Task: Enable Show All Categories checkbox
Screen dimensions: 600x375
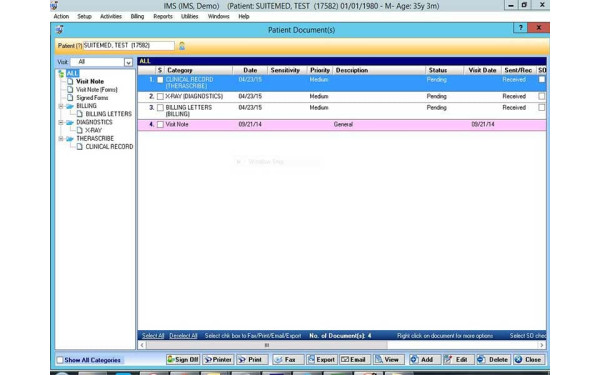Action: click(x=60, y=360)
